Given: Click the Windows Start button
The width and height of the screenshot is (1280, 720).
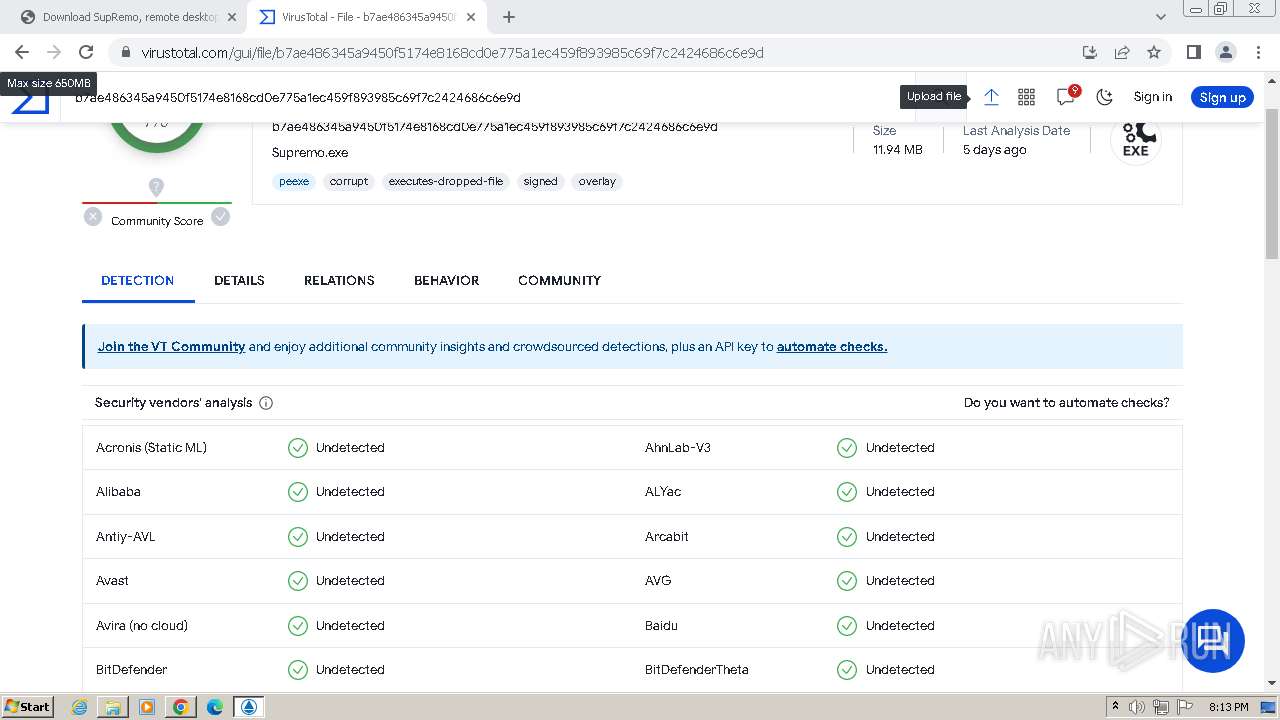Looking at the screenshot, I should (28, 706).
